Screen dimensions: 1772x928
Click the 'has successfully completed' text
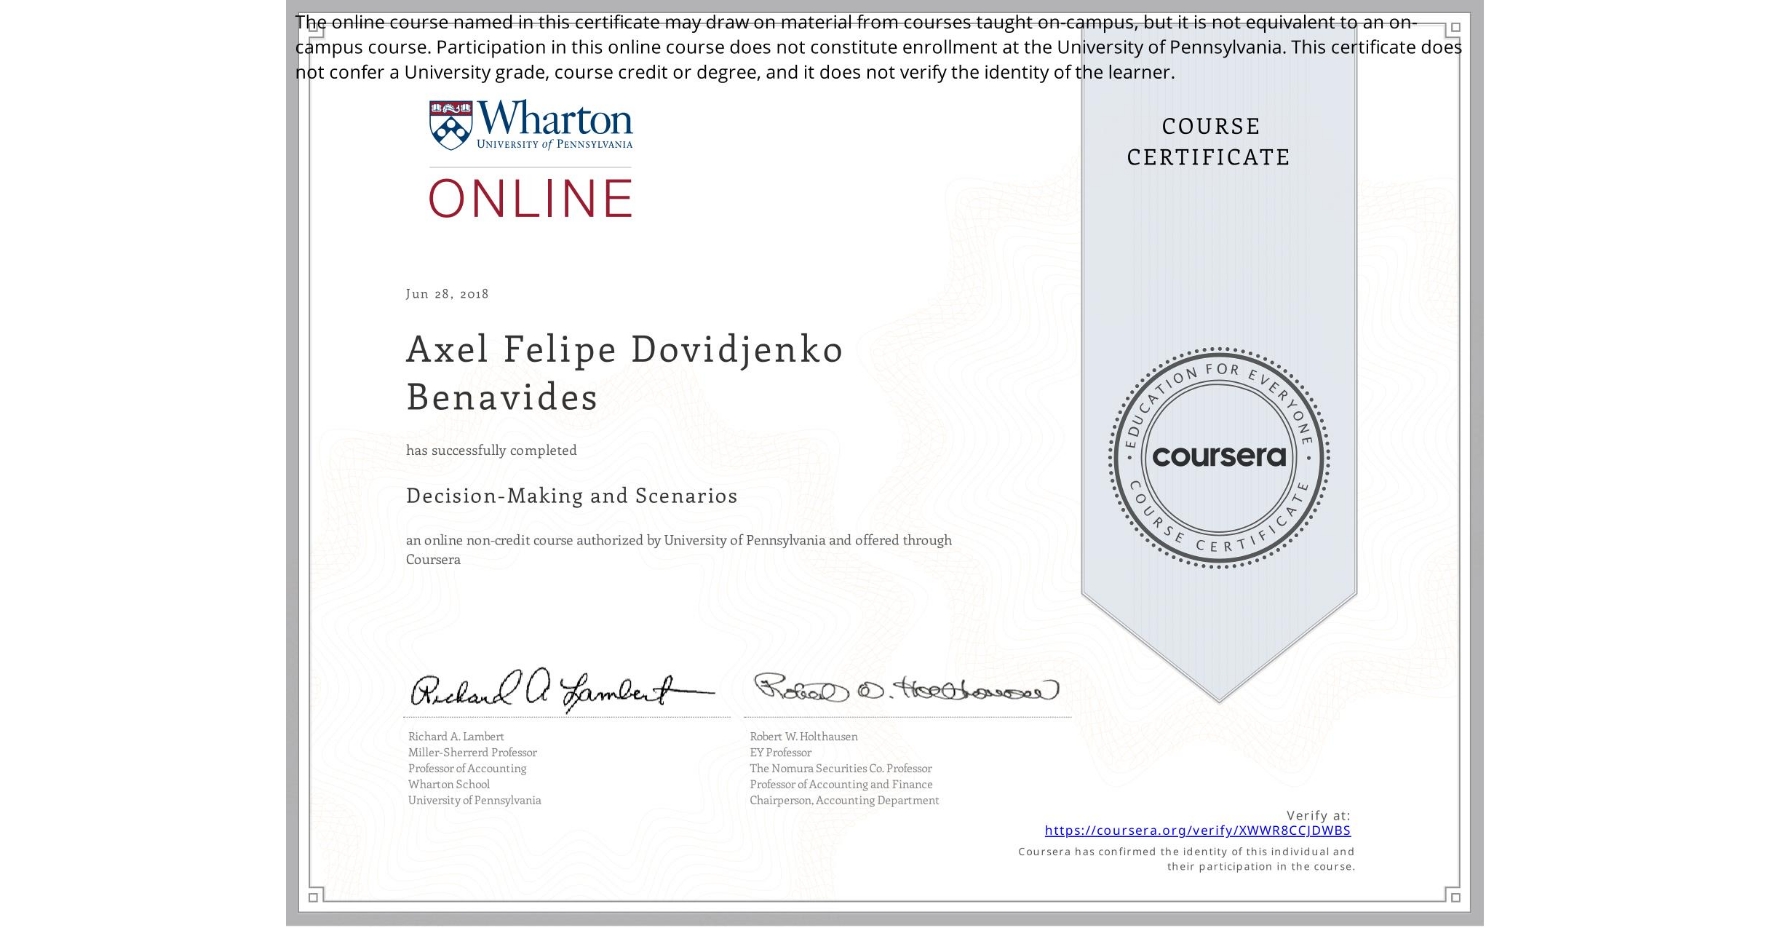point(491,451)
